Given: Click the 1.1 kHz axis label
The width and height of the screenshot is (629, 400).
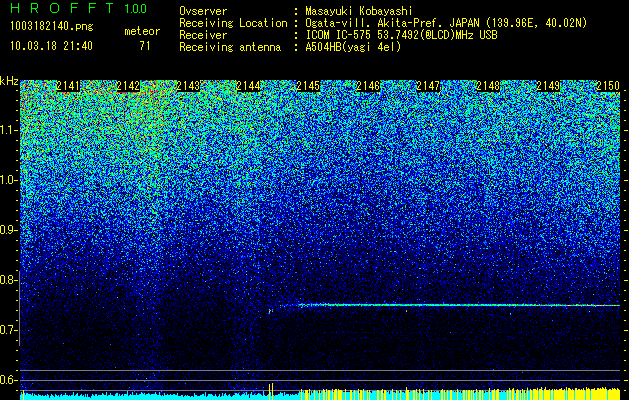Looking at the screenshot, I should [9, 130].
